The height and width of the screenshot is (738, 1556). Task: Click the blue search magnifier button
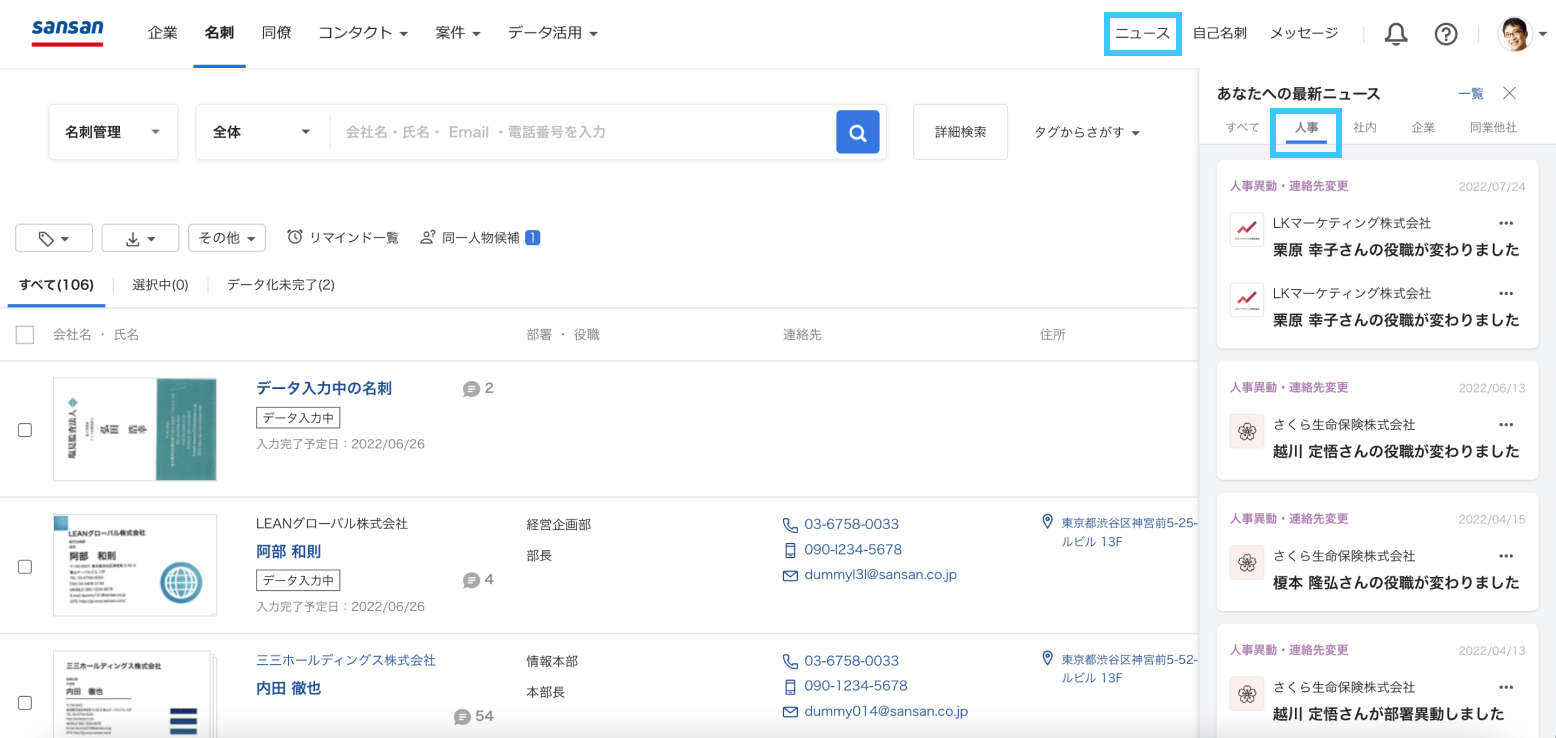pos(858,132)
